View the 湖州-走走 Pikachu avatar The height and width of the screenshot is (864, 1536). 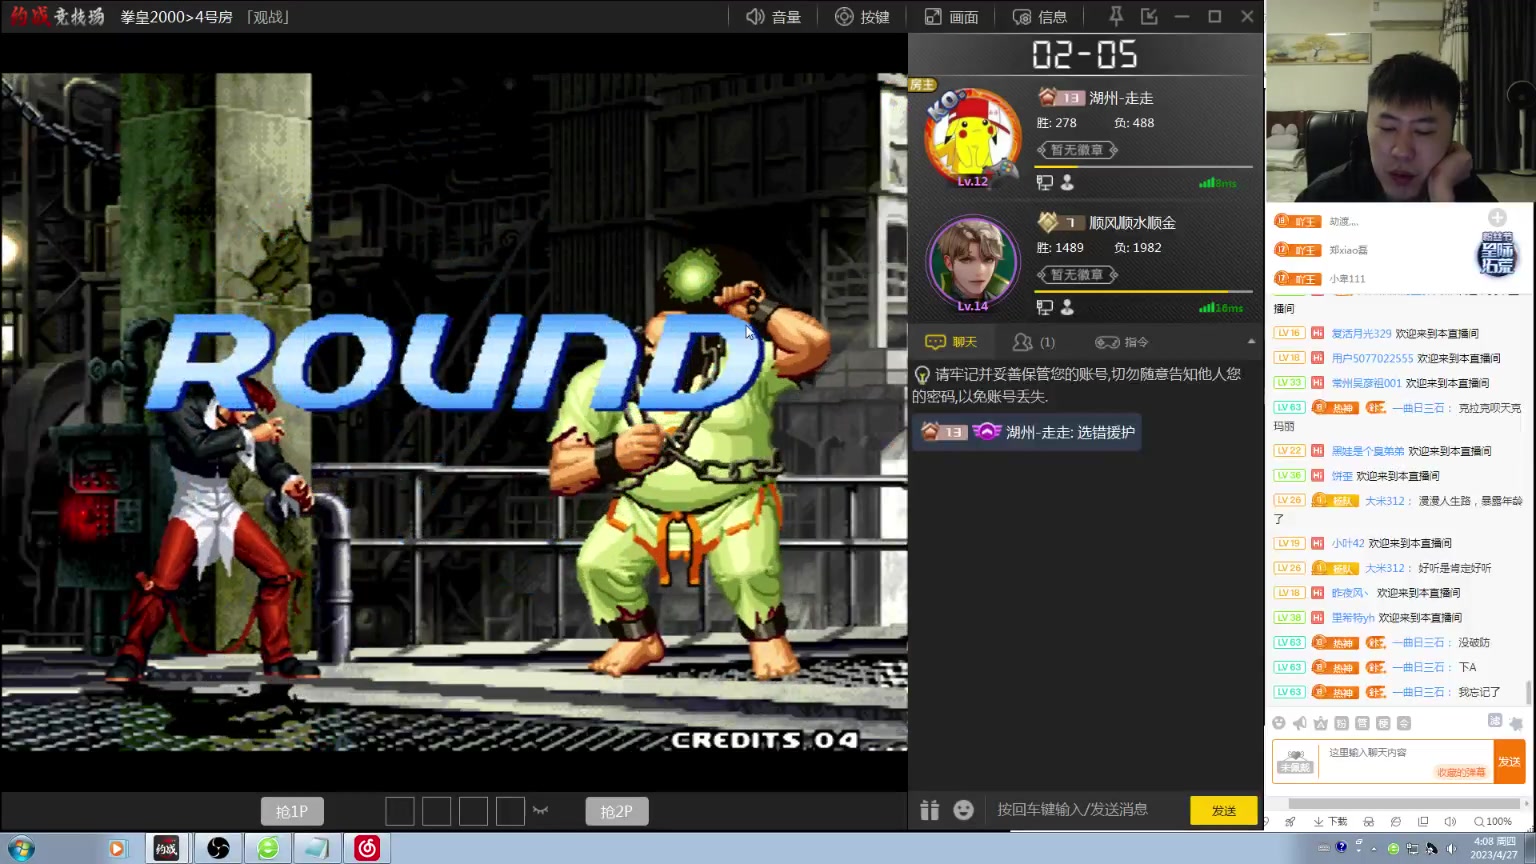[972, 138]
